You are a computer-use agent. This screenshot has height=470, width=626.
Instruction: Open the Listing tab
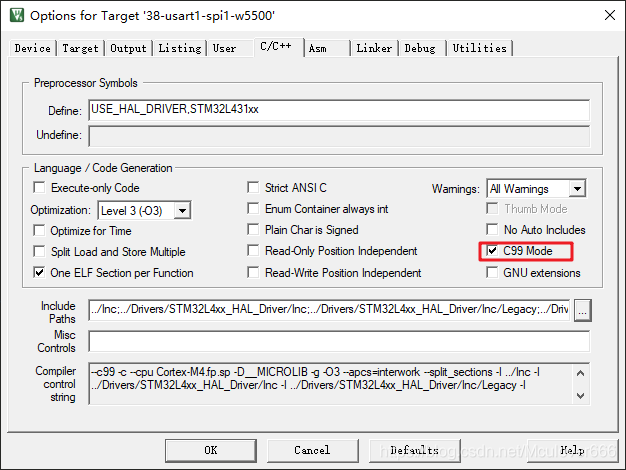(x=180, y=48)
